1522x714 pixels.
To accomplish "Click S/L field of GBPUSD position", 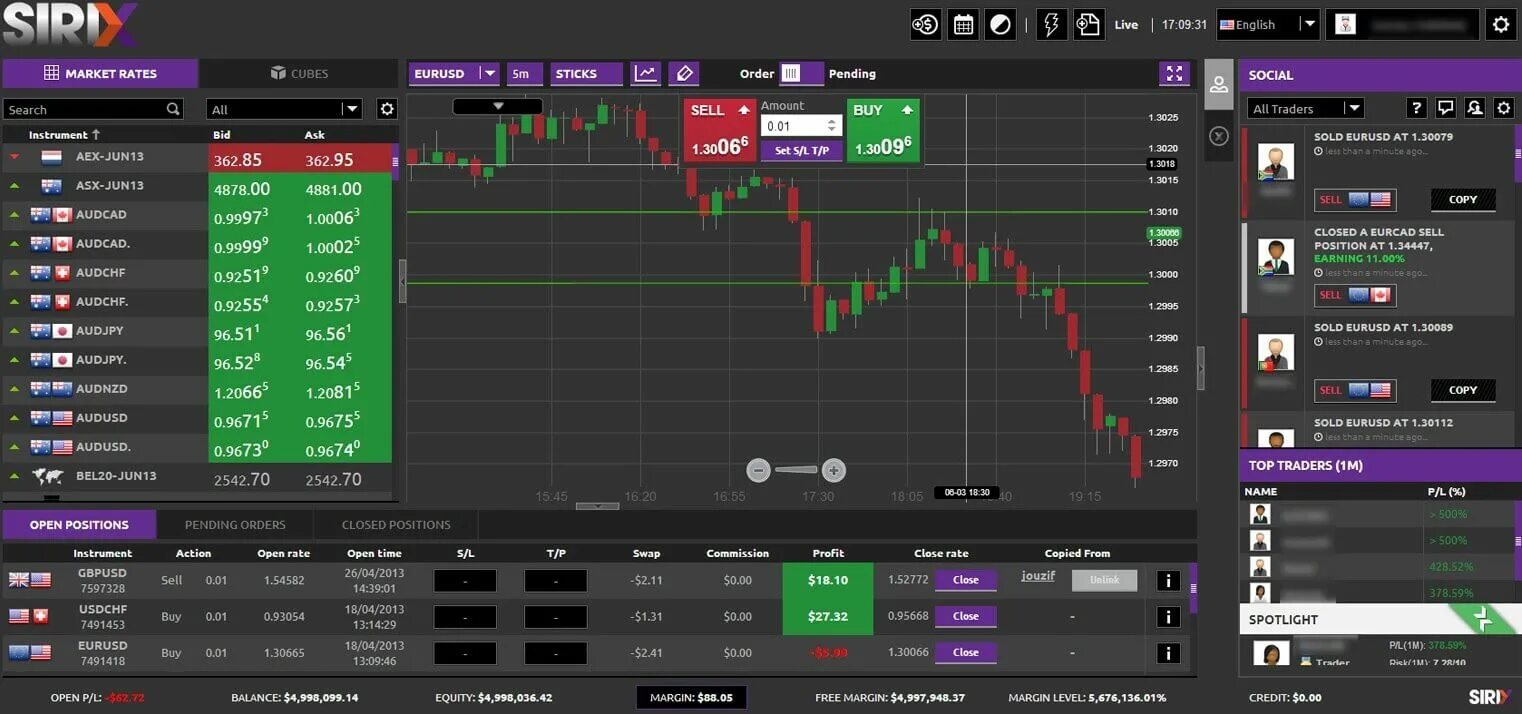I will click(x=465, y=580).
